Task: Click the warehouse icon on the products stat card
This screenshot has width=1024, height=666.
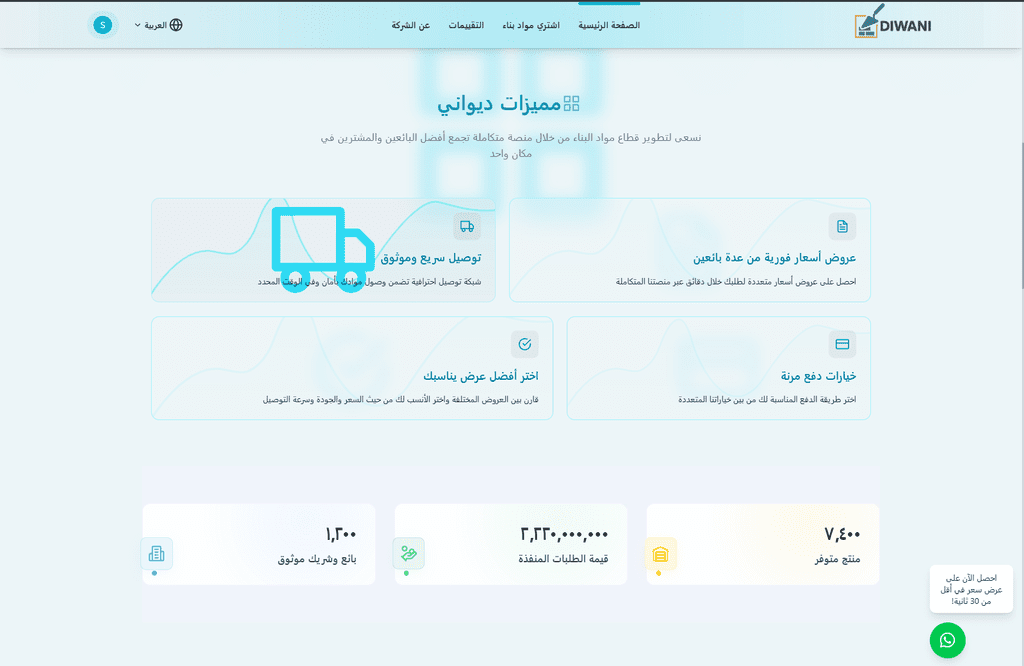Action: (x=660, y=554)
